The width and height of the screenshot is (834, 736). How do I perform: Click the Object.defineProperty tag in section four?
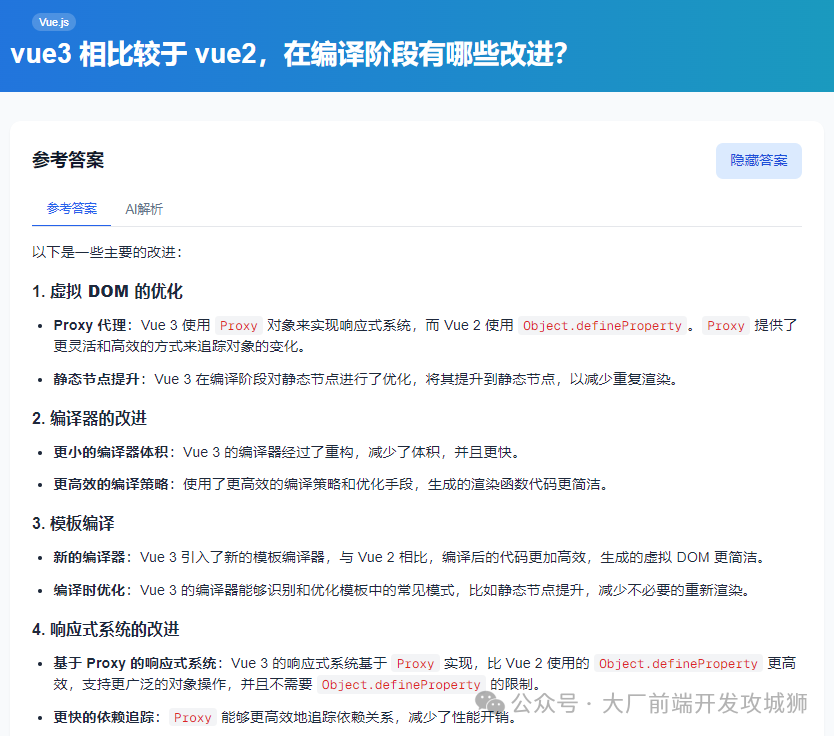[678, 663]
